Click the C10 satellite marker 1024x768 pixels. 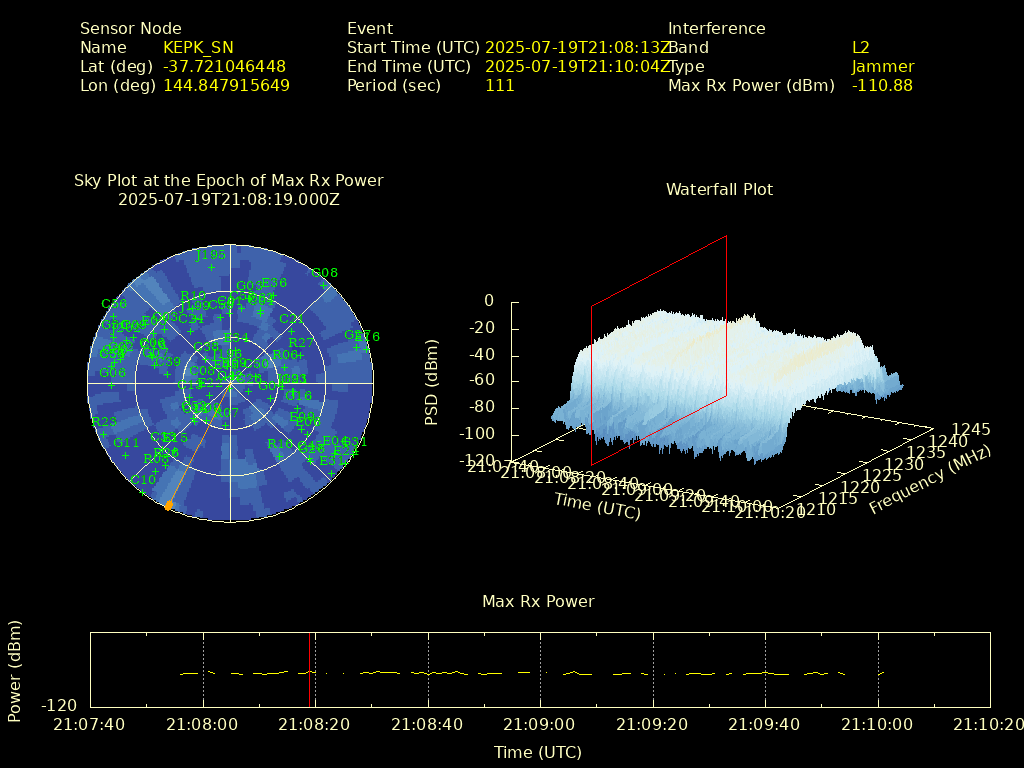(x=143, y=492)
